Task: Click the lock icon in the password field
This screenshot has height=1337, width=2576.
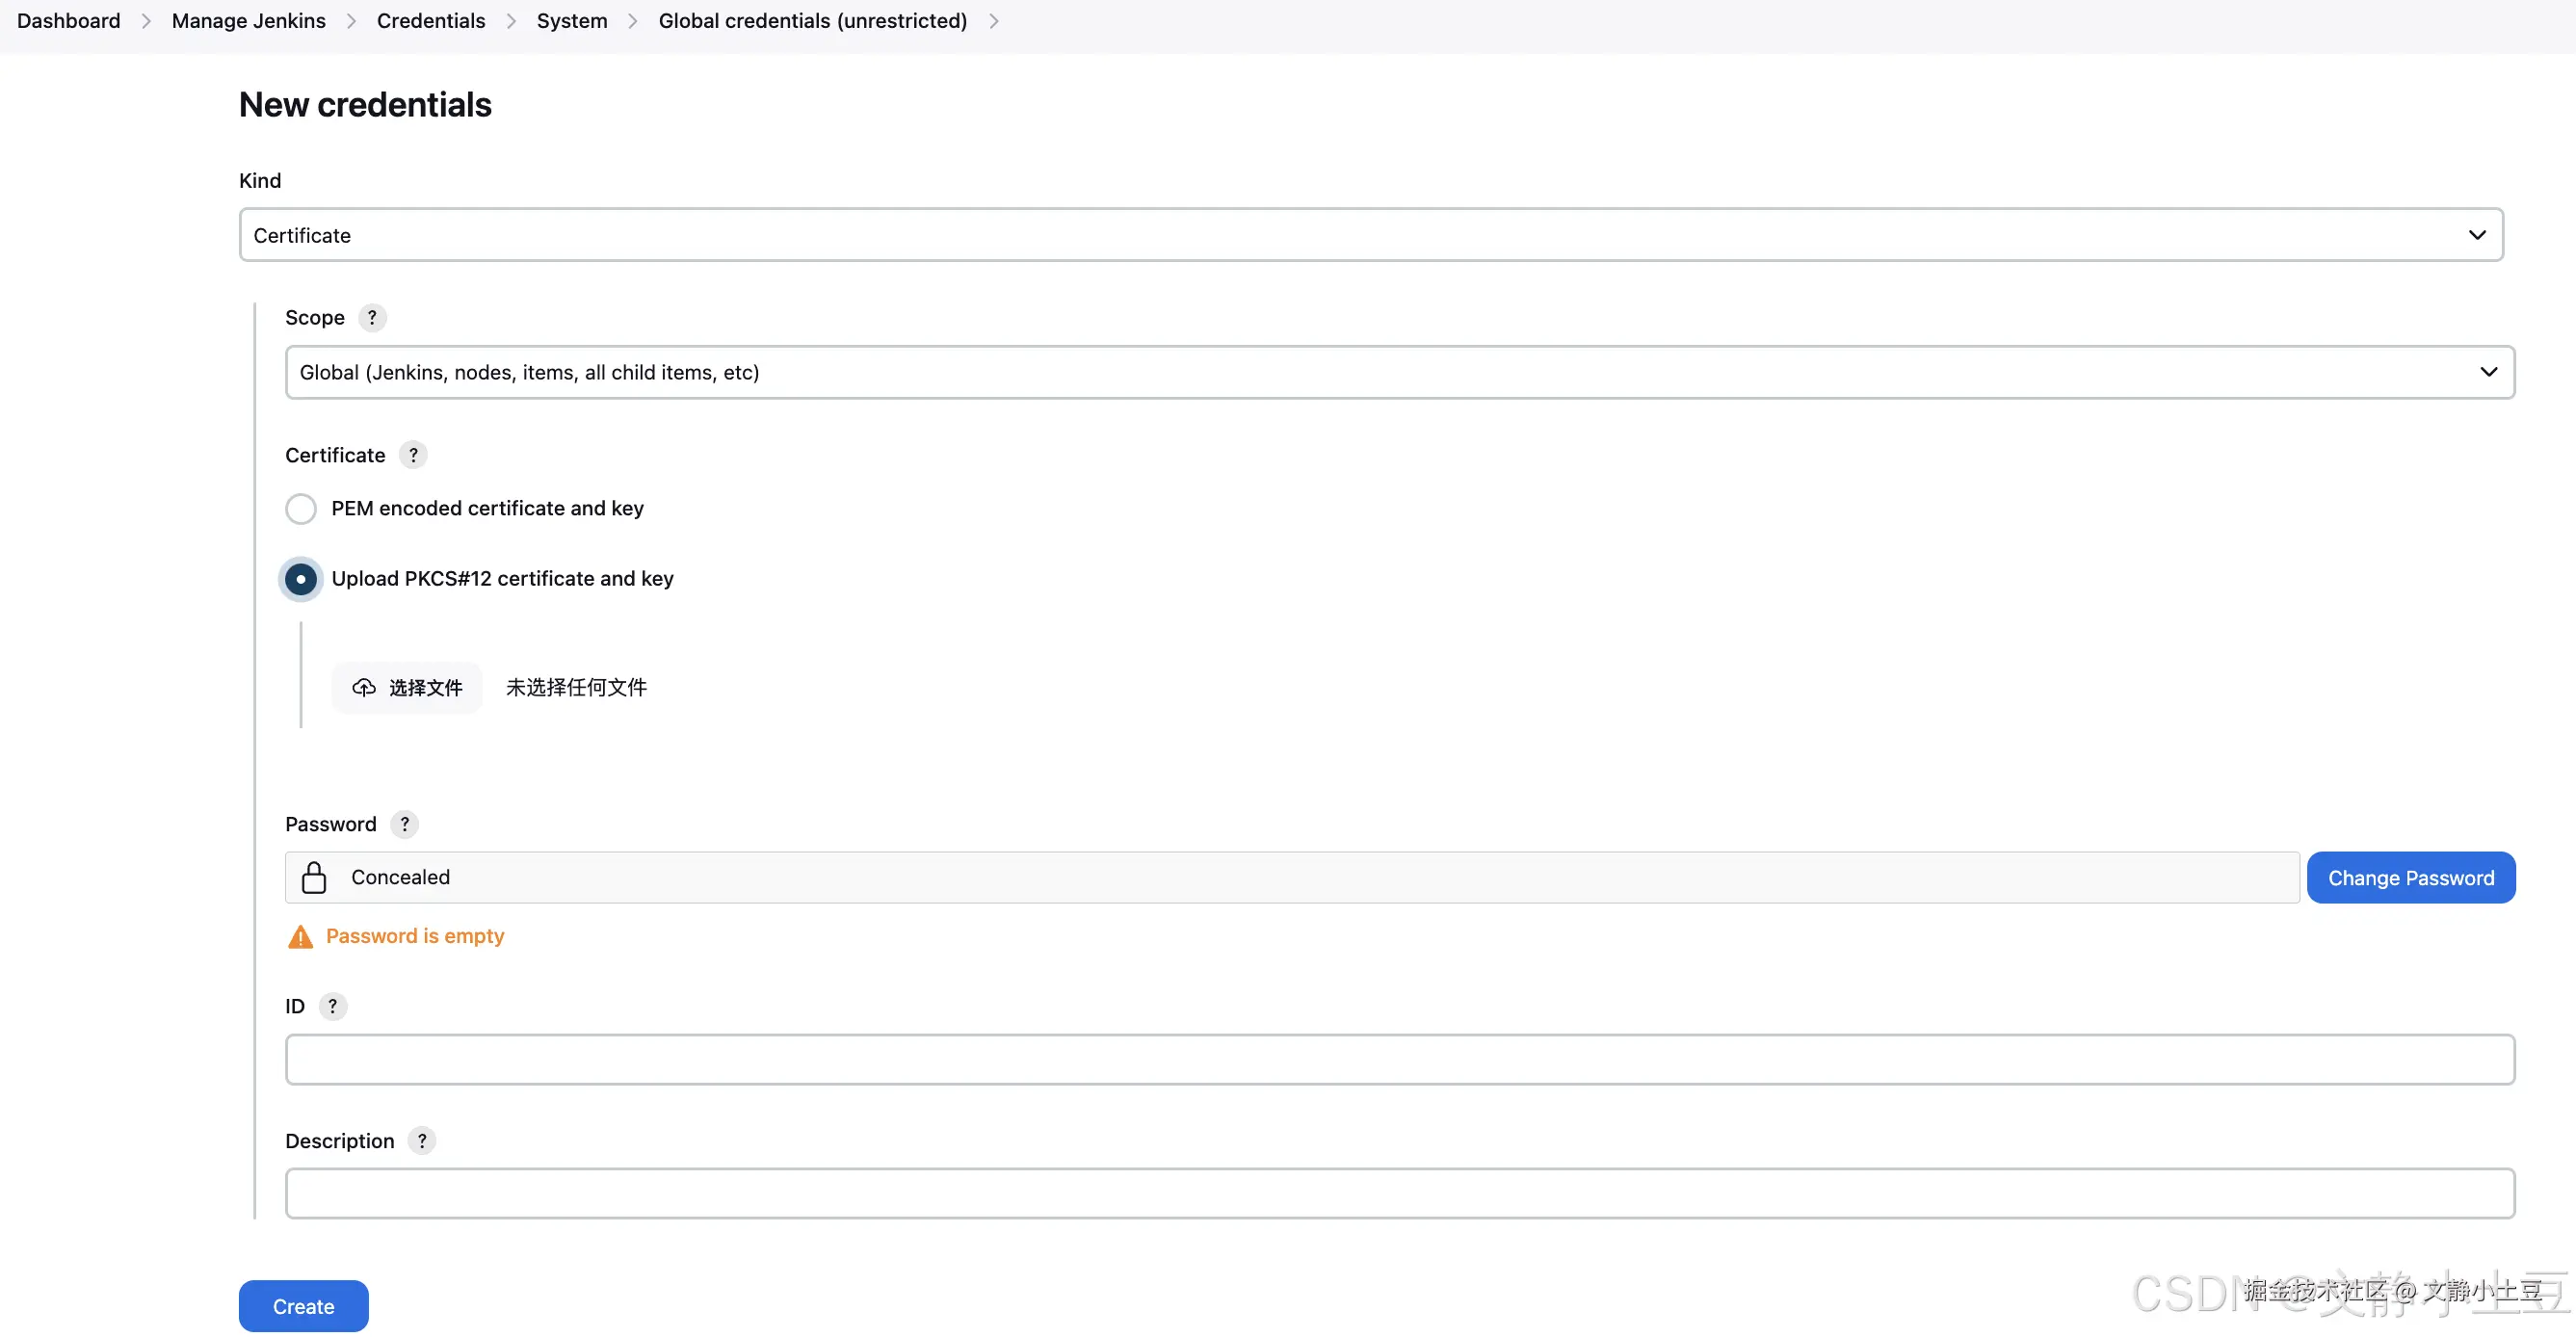Action: (314, 877)
